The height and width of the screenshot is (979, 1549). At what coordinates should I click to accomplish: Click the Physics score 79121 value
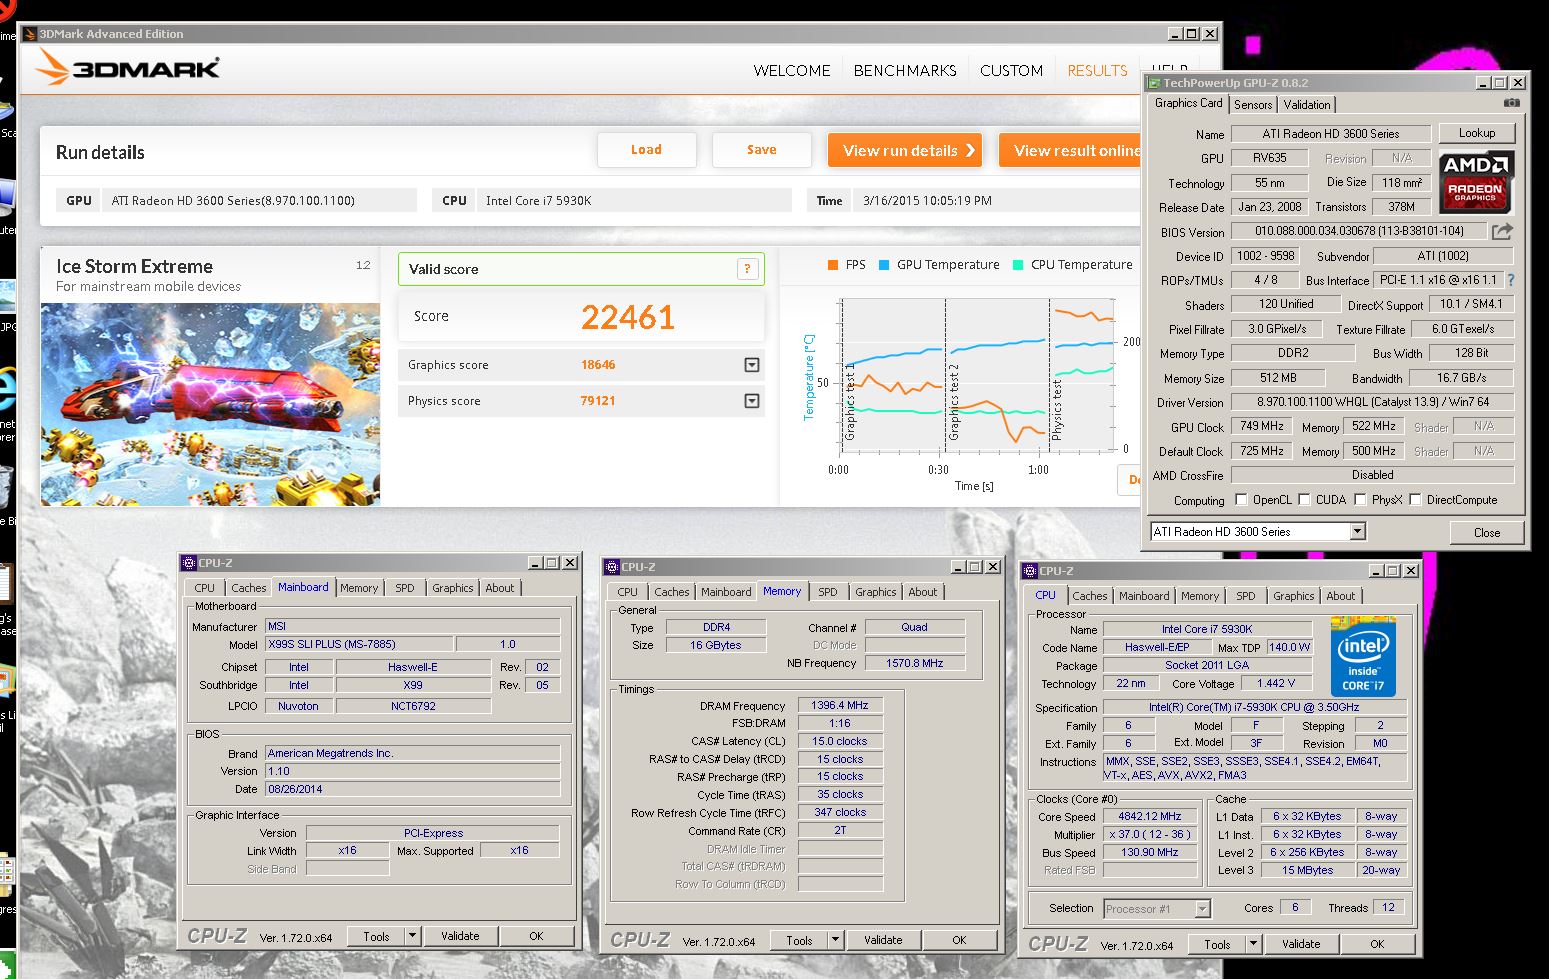pos(598,401)
